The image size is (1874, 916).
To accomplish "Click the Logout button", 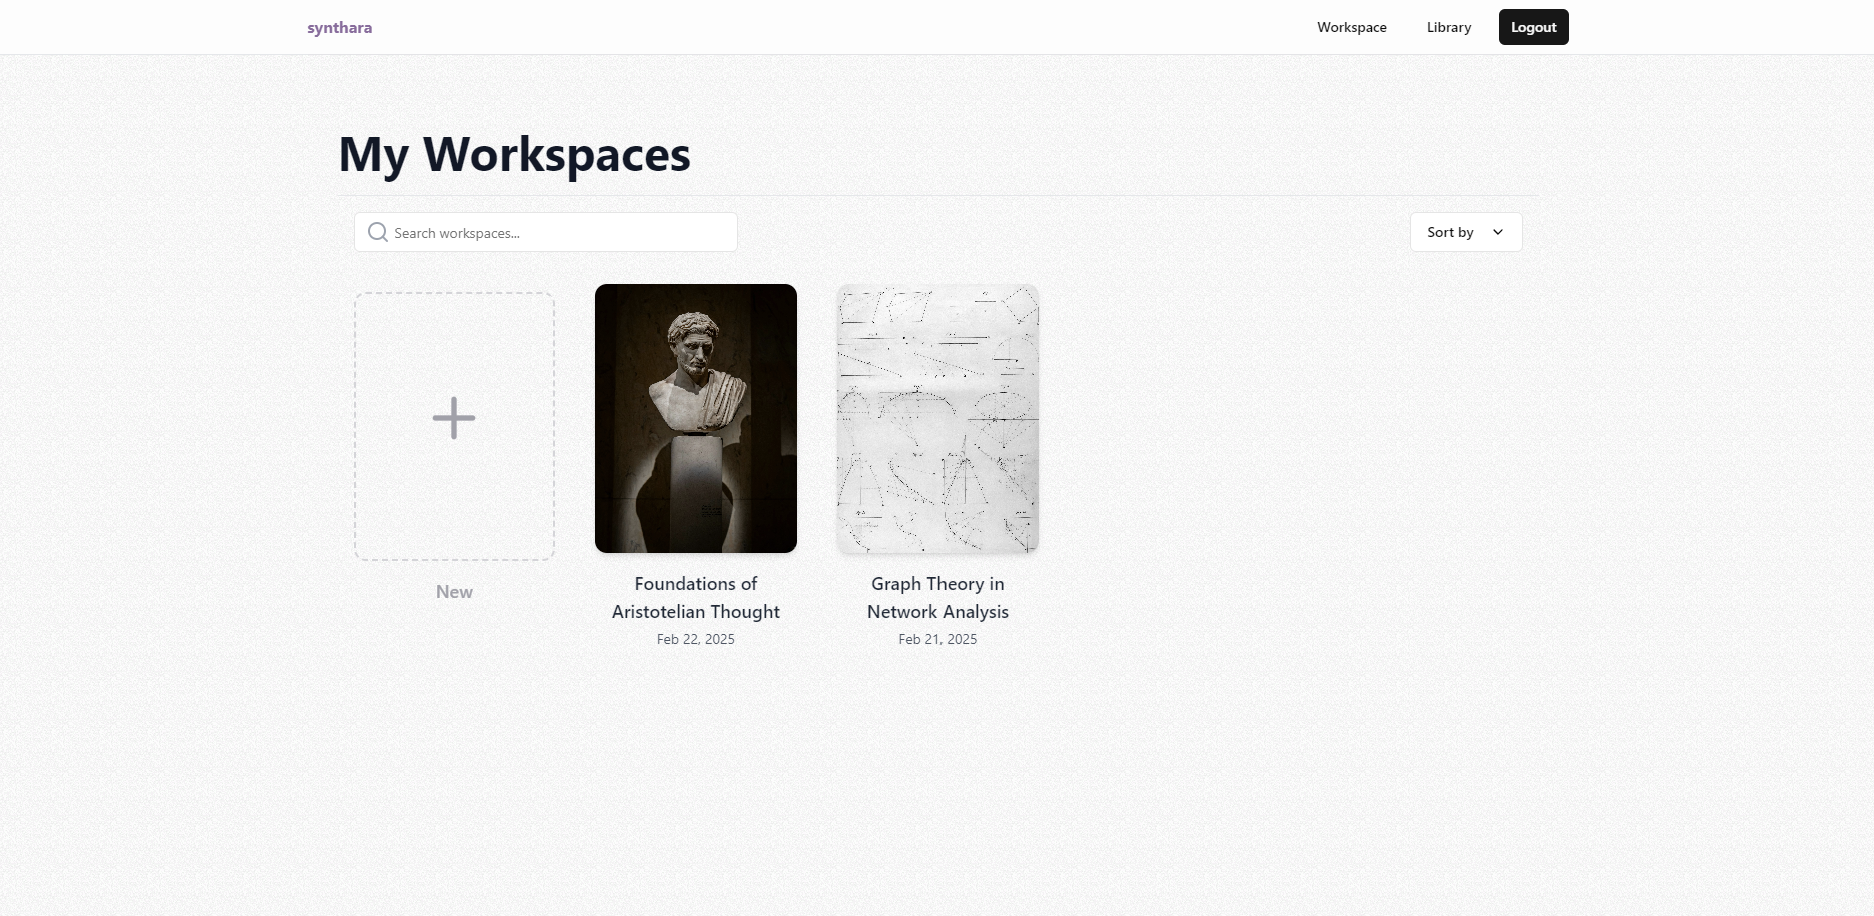I will pos(1533,27).
